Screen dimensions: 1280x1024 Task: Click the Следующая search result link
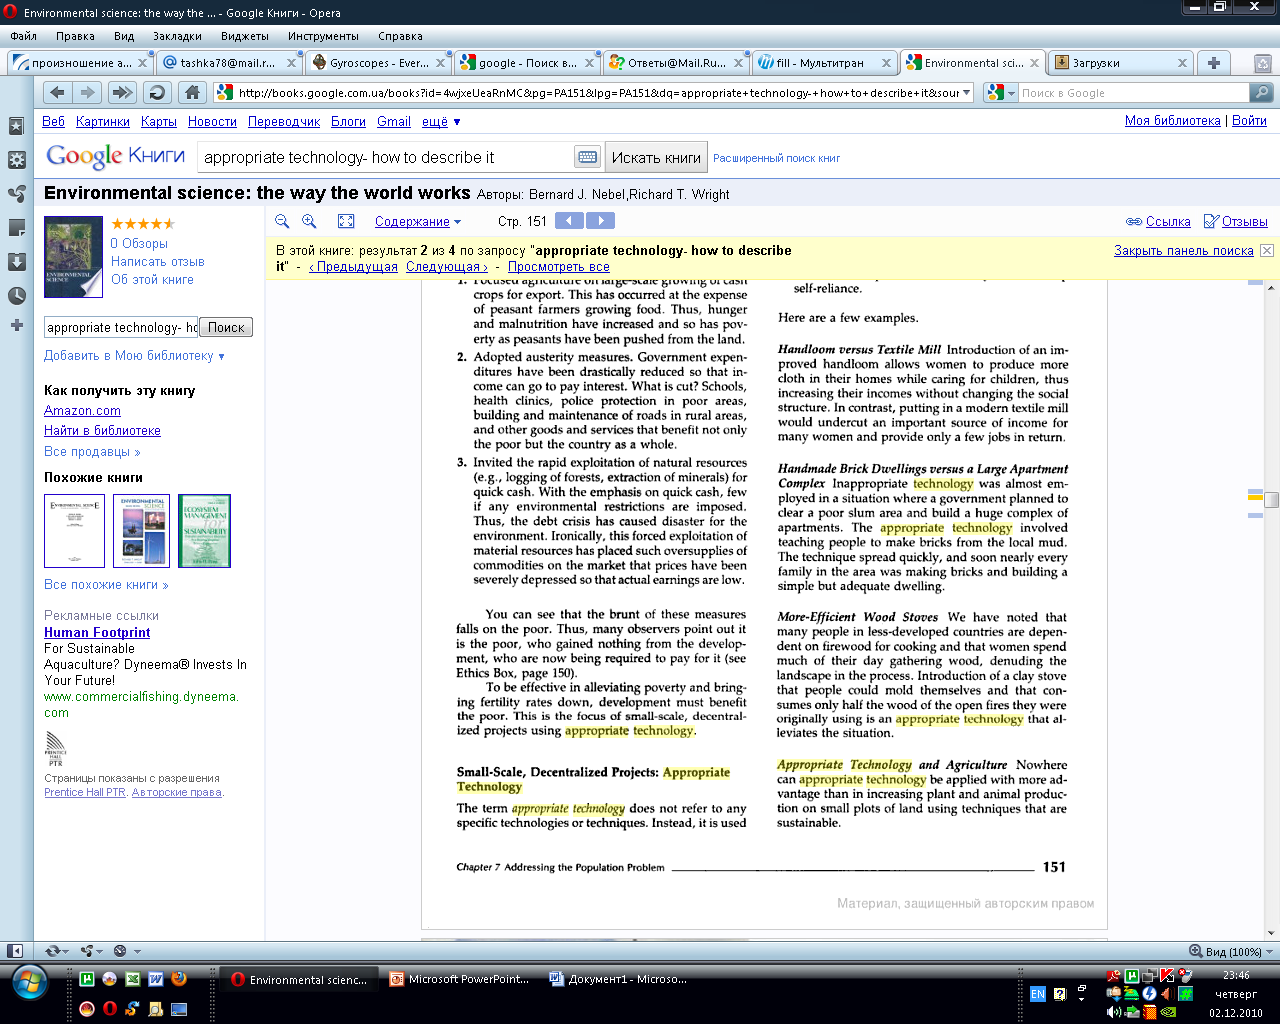click(447, 267)
